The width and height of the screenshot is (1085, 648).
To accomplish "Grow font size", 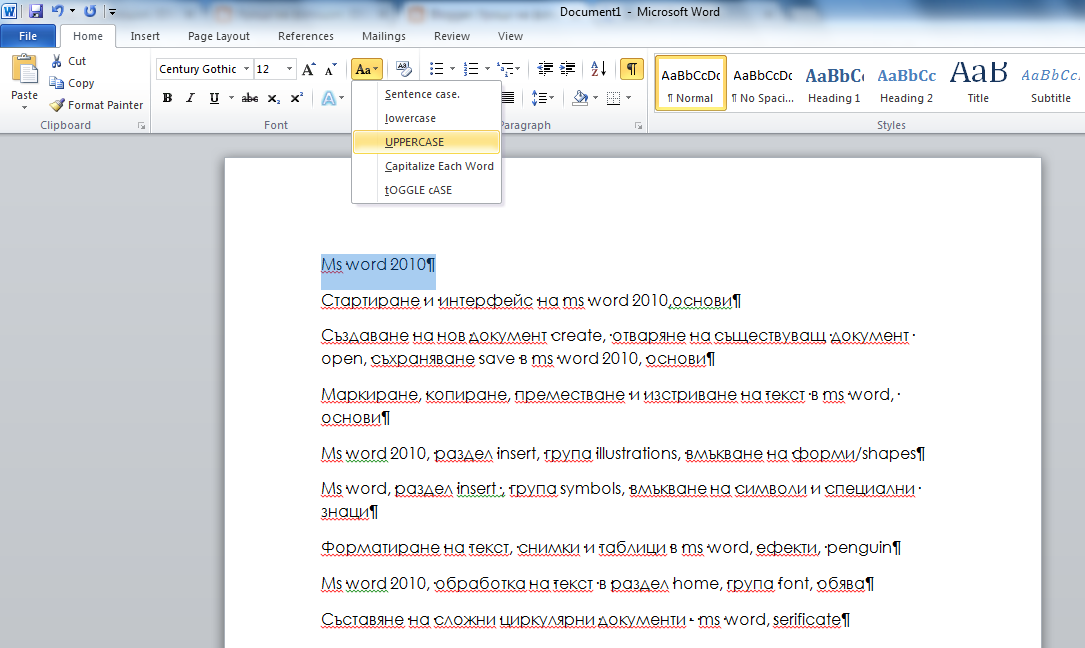I will click(x=309, y=69).
